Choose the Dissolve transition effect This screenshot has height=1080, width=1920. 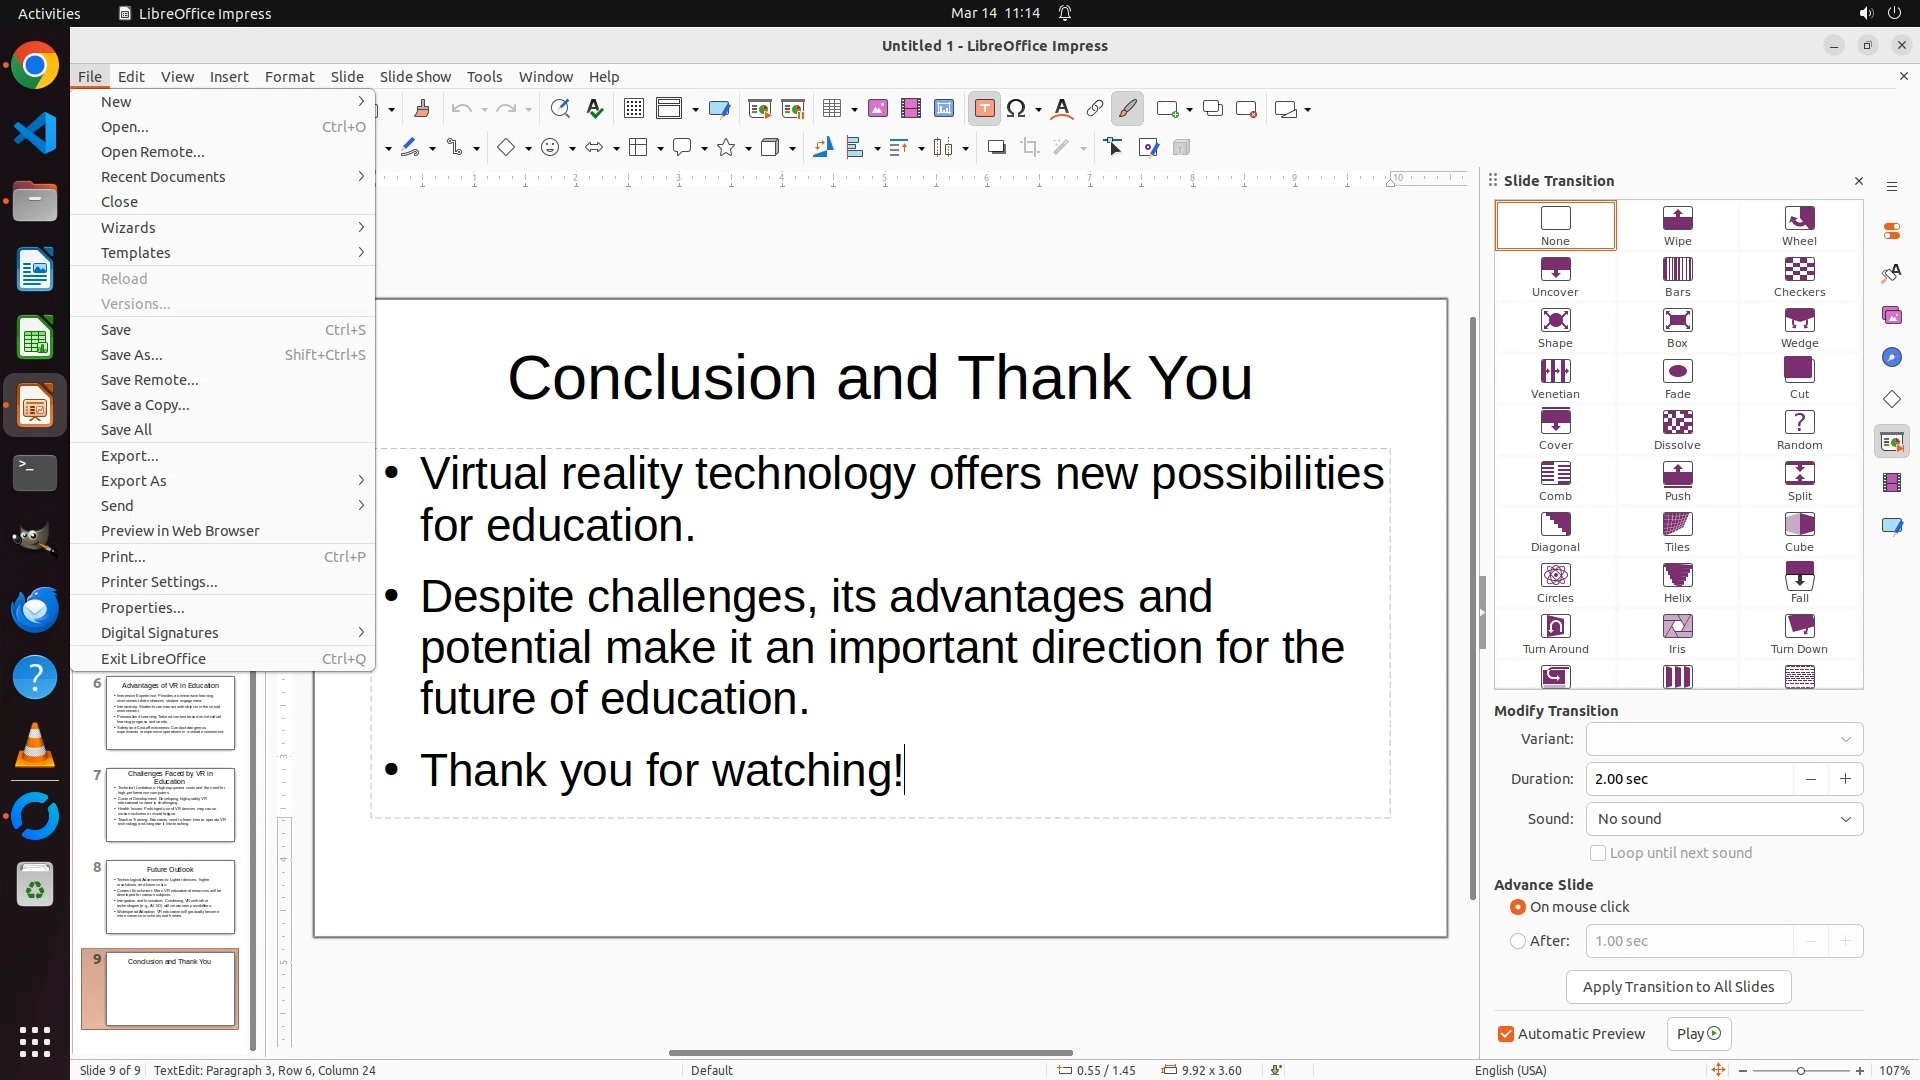pos(1677,429)
